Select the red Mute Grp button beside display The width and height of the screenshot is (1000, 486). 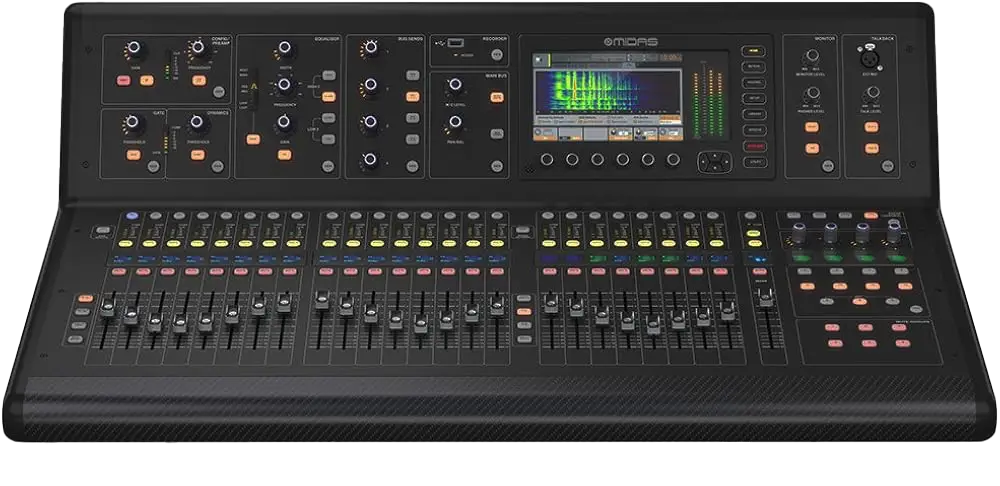click(751, 145)
